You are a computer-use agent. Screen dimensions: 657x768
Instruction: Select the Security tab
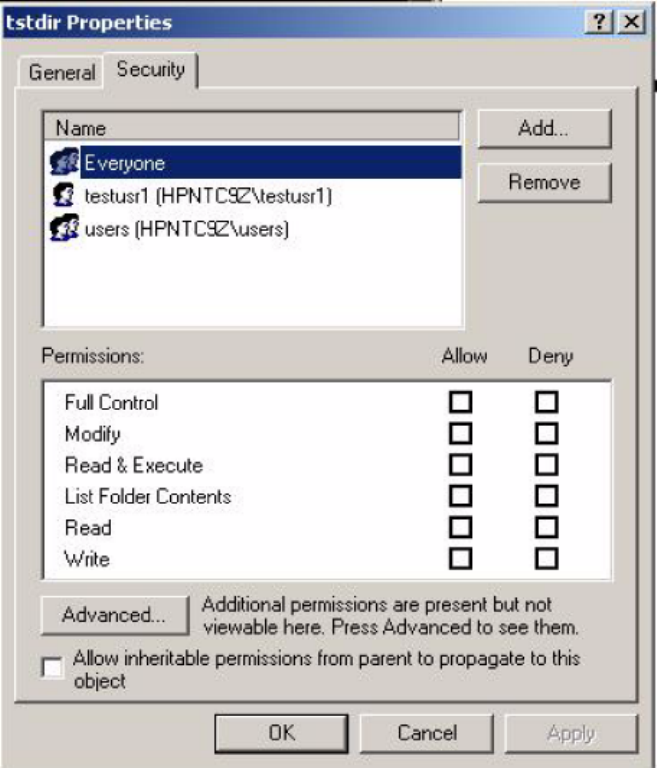tap(151, 70)
